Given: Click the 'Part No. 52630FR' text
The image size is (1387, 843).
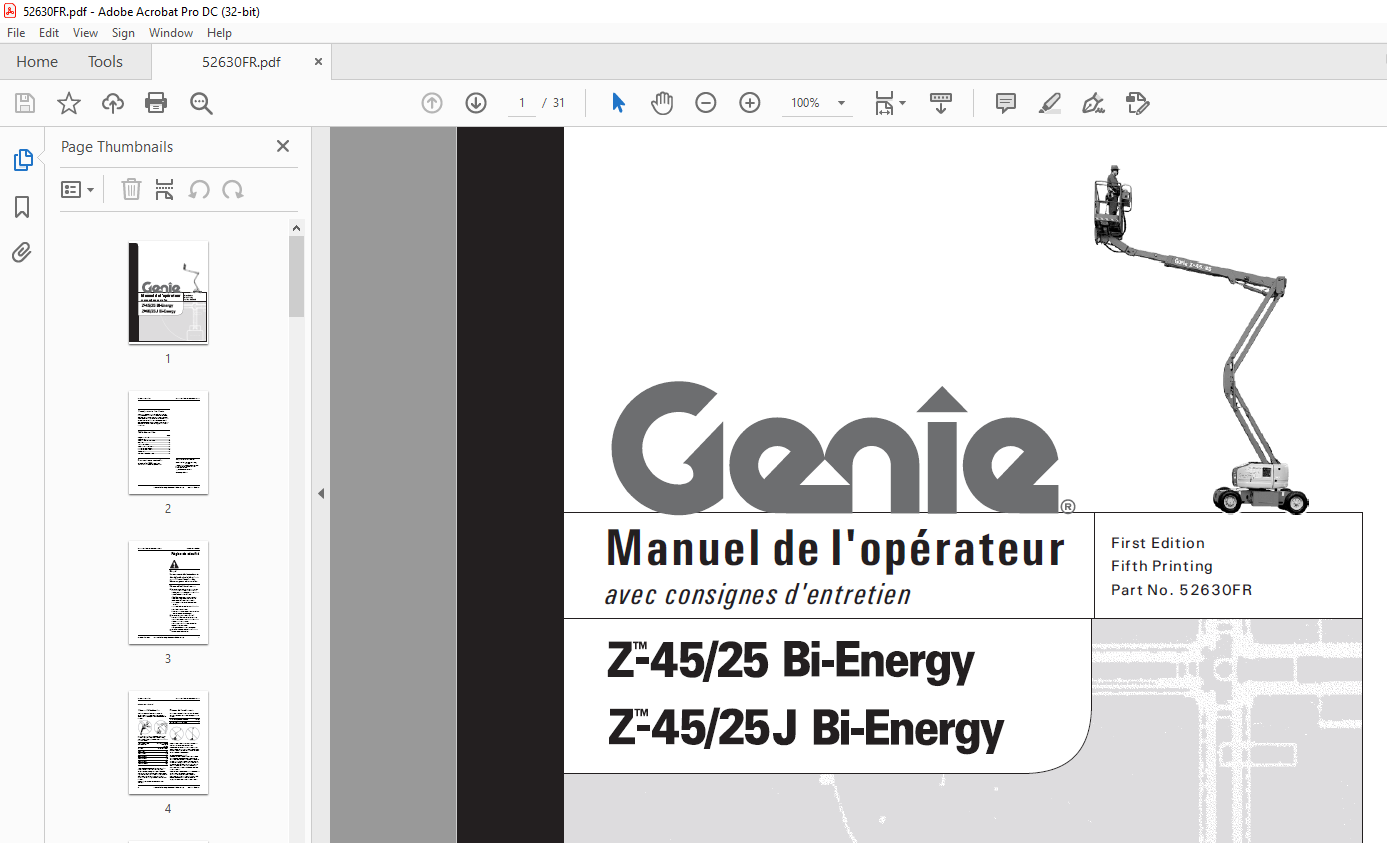Looking at the screenshot, I should (x=1181, y=590).
